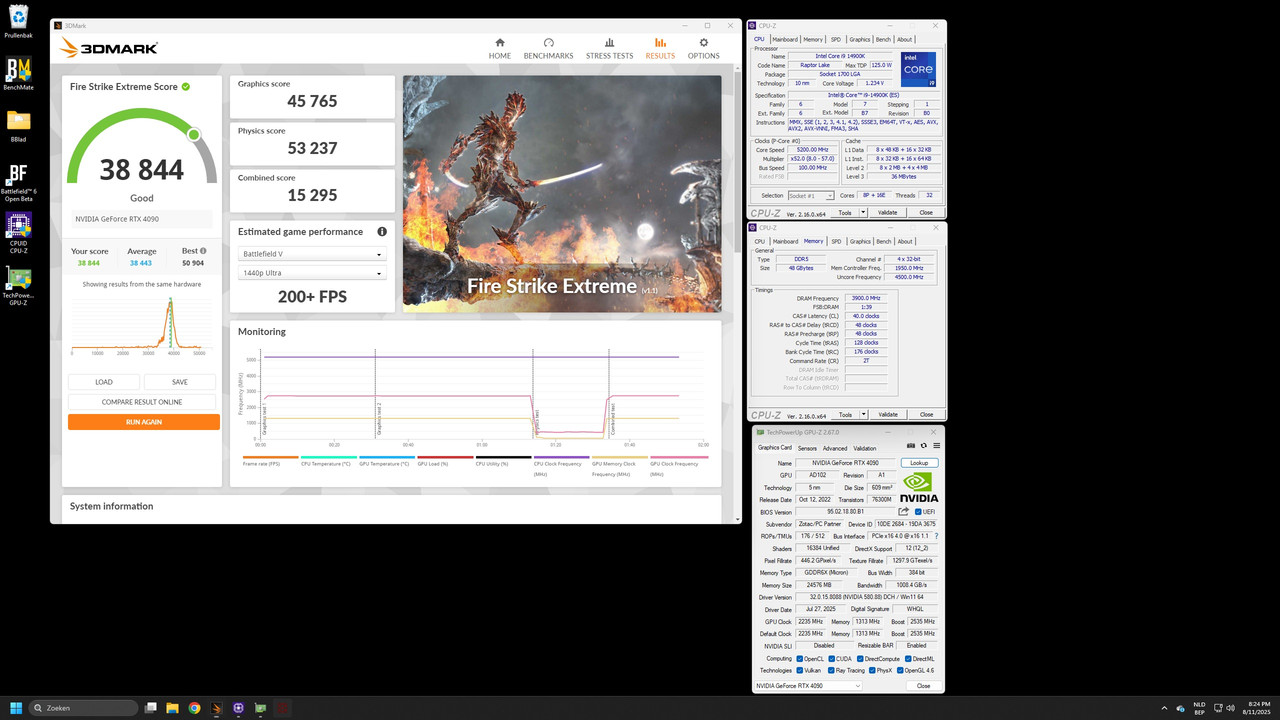
Task: Launch Battlefield 6 Open Beta shortcut
Action: coord(18,181)
